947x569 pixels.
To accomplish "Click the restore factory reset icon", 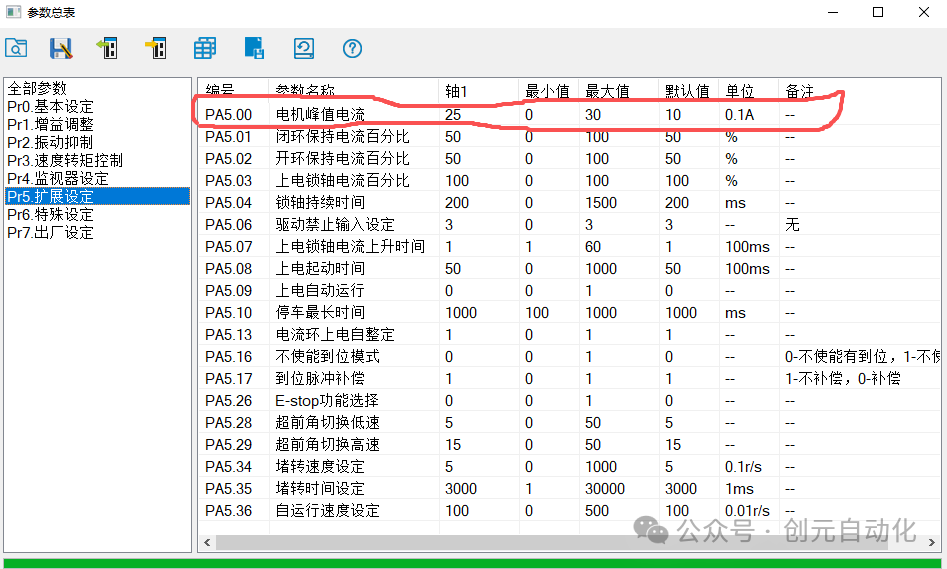I will click(x=304, y=48).
